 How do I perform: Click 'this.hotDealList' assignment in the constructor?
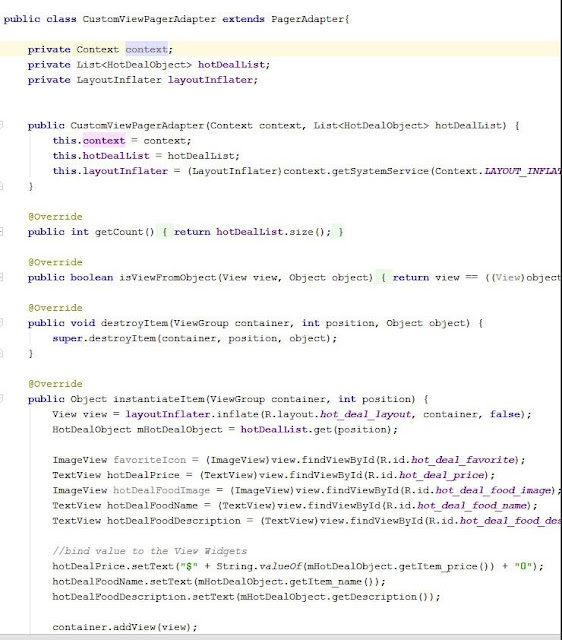tap(101, 156)
